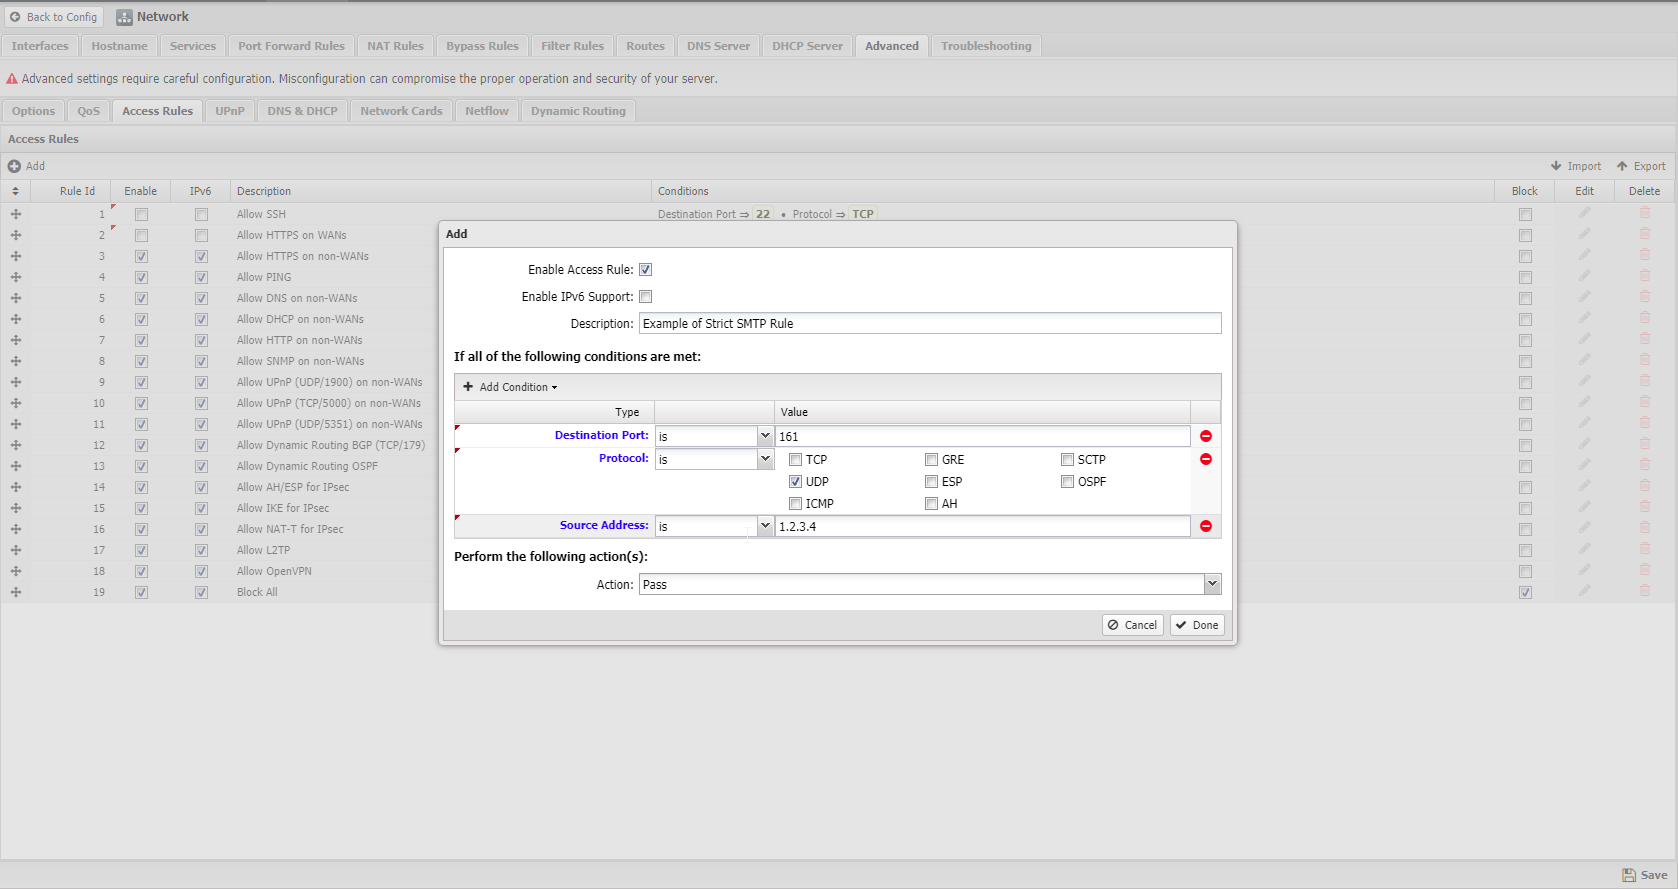Click the Export arrow icon
This screenshot has height=889, width=1678.
point(1622,166)
